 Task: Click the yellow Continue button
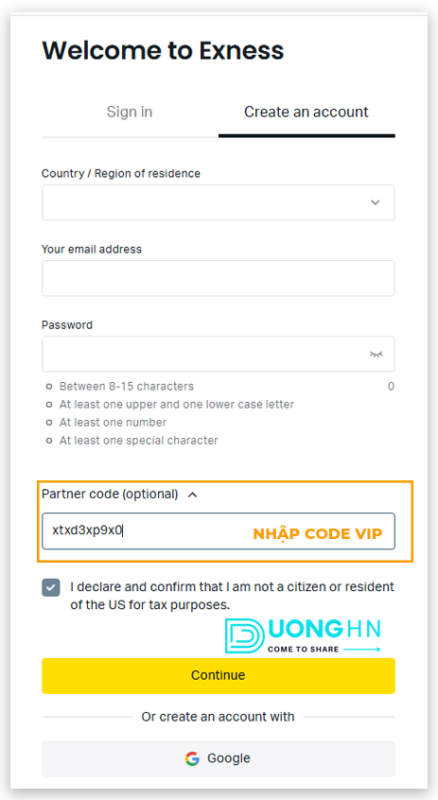(218, 676)
